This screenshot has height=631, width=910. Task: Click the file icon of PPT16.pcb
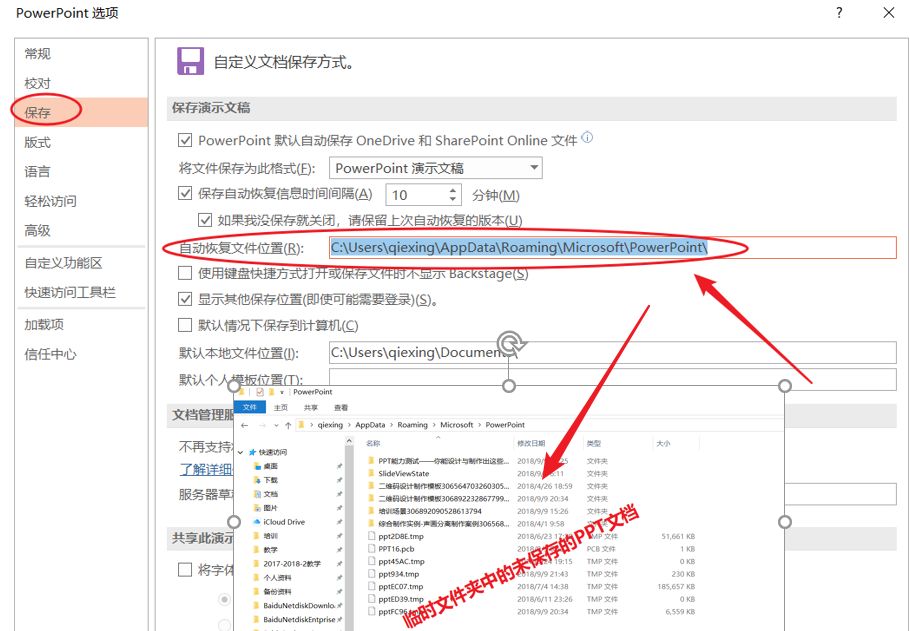coord(372,549)
